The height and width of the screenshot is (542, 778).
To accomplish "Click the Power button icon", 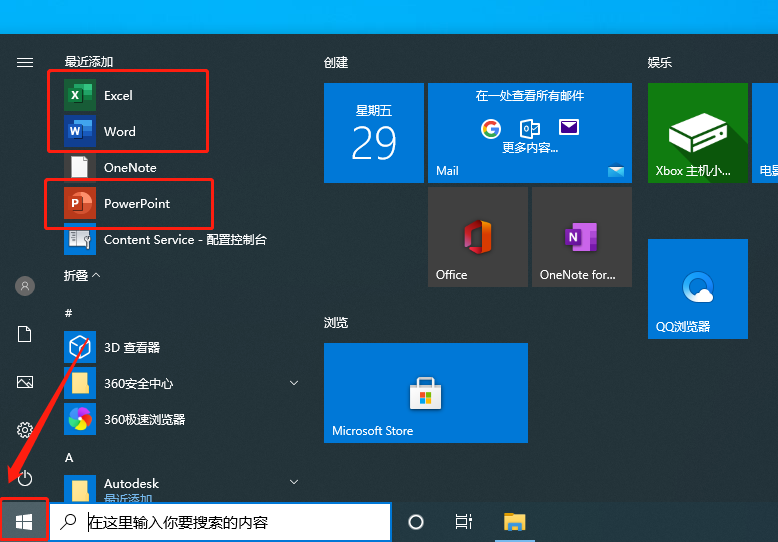I will pos(25,478).
